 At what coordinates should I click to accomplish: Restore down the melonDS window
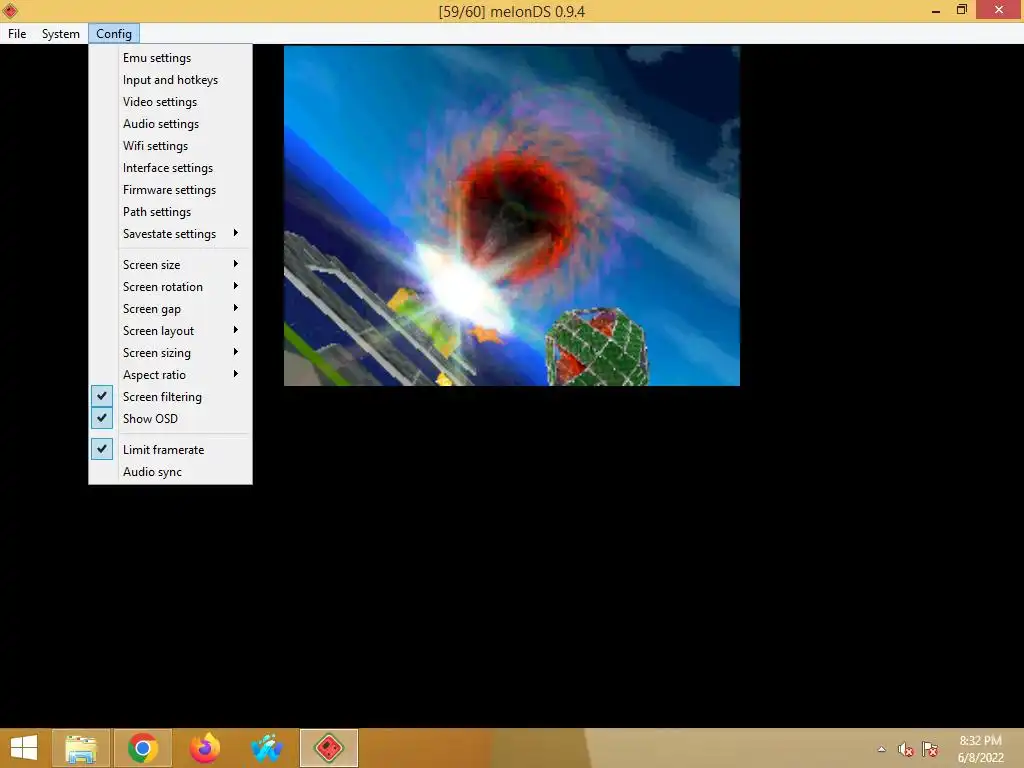point(961,10)
